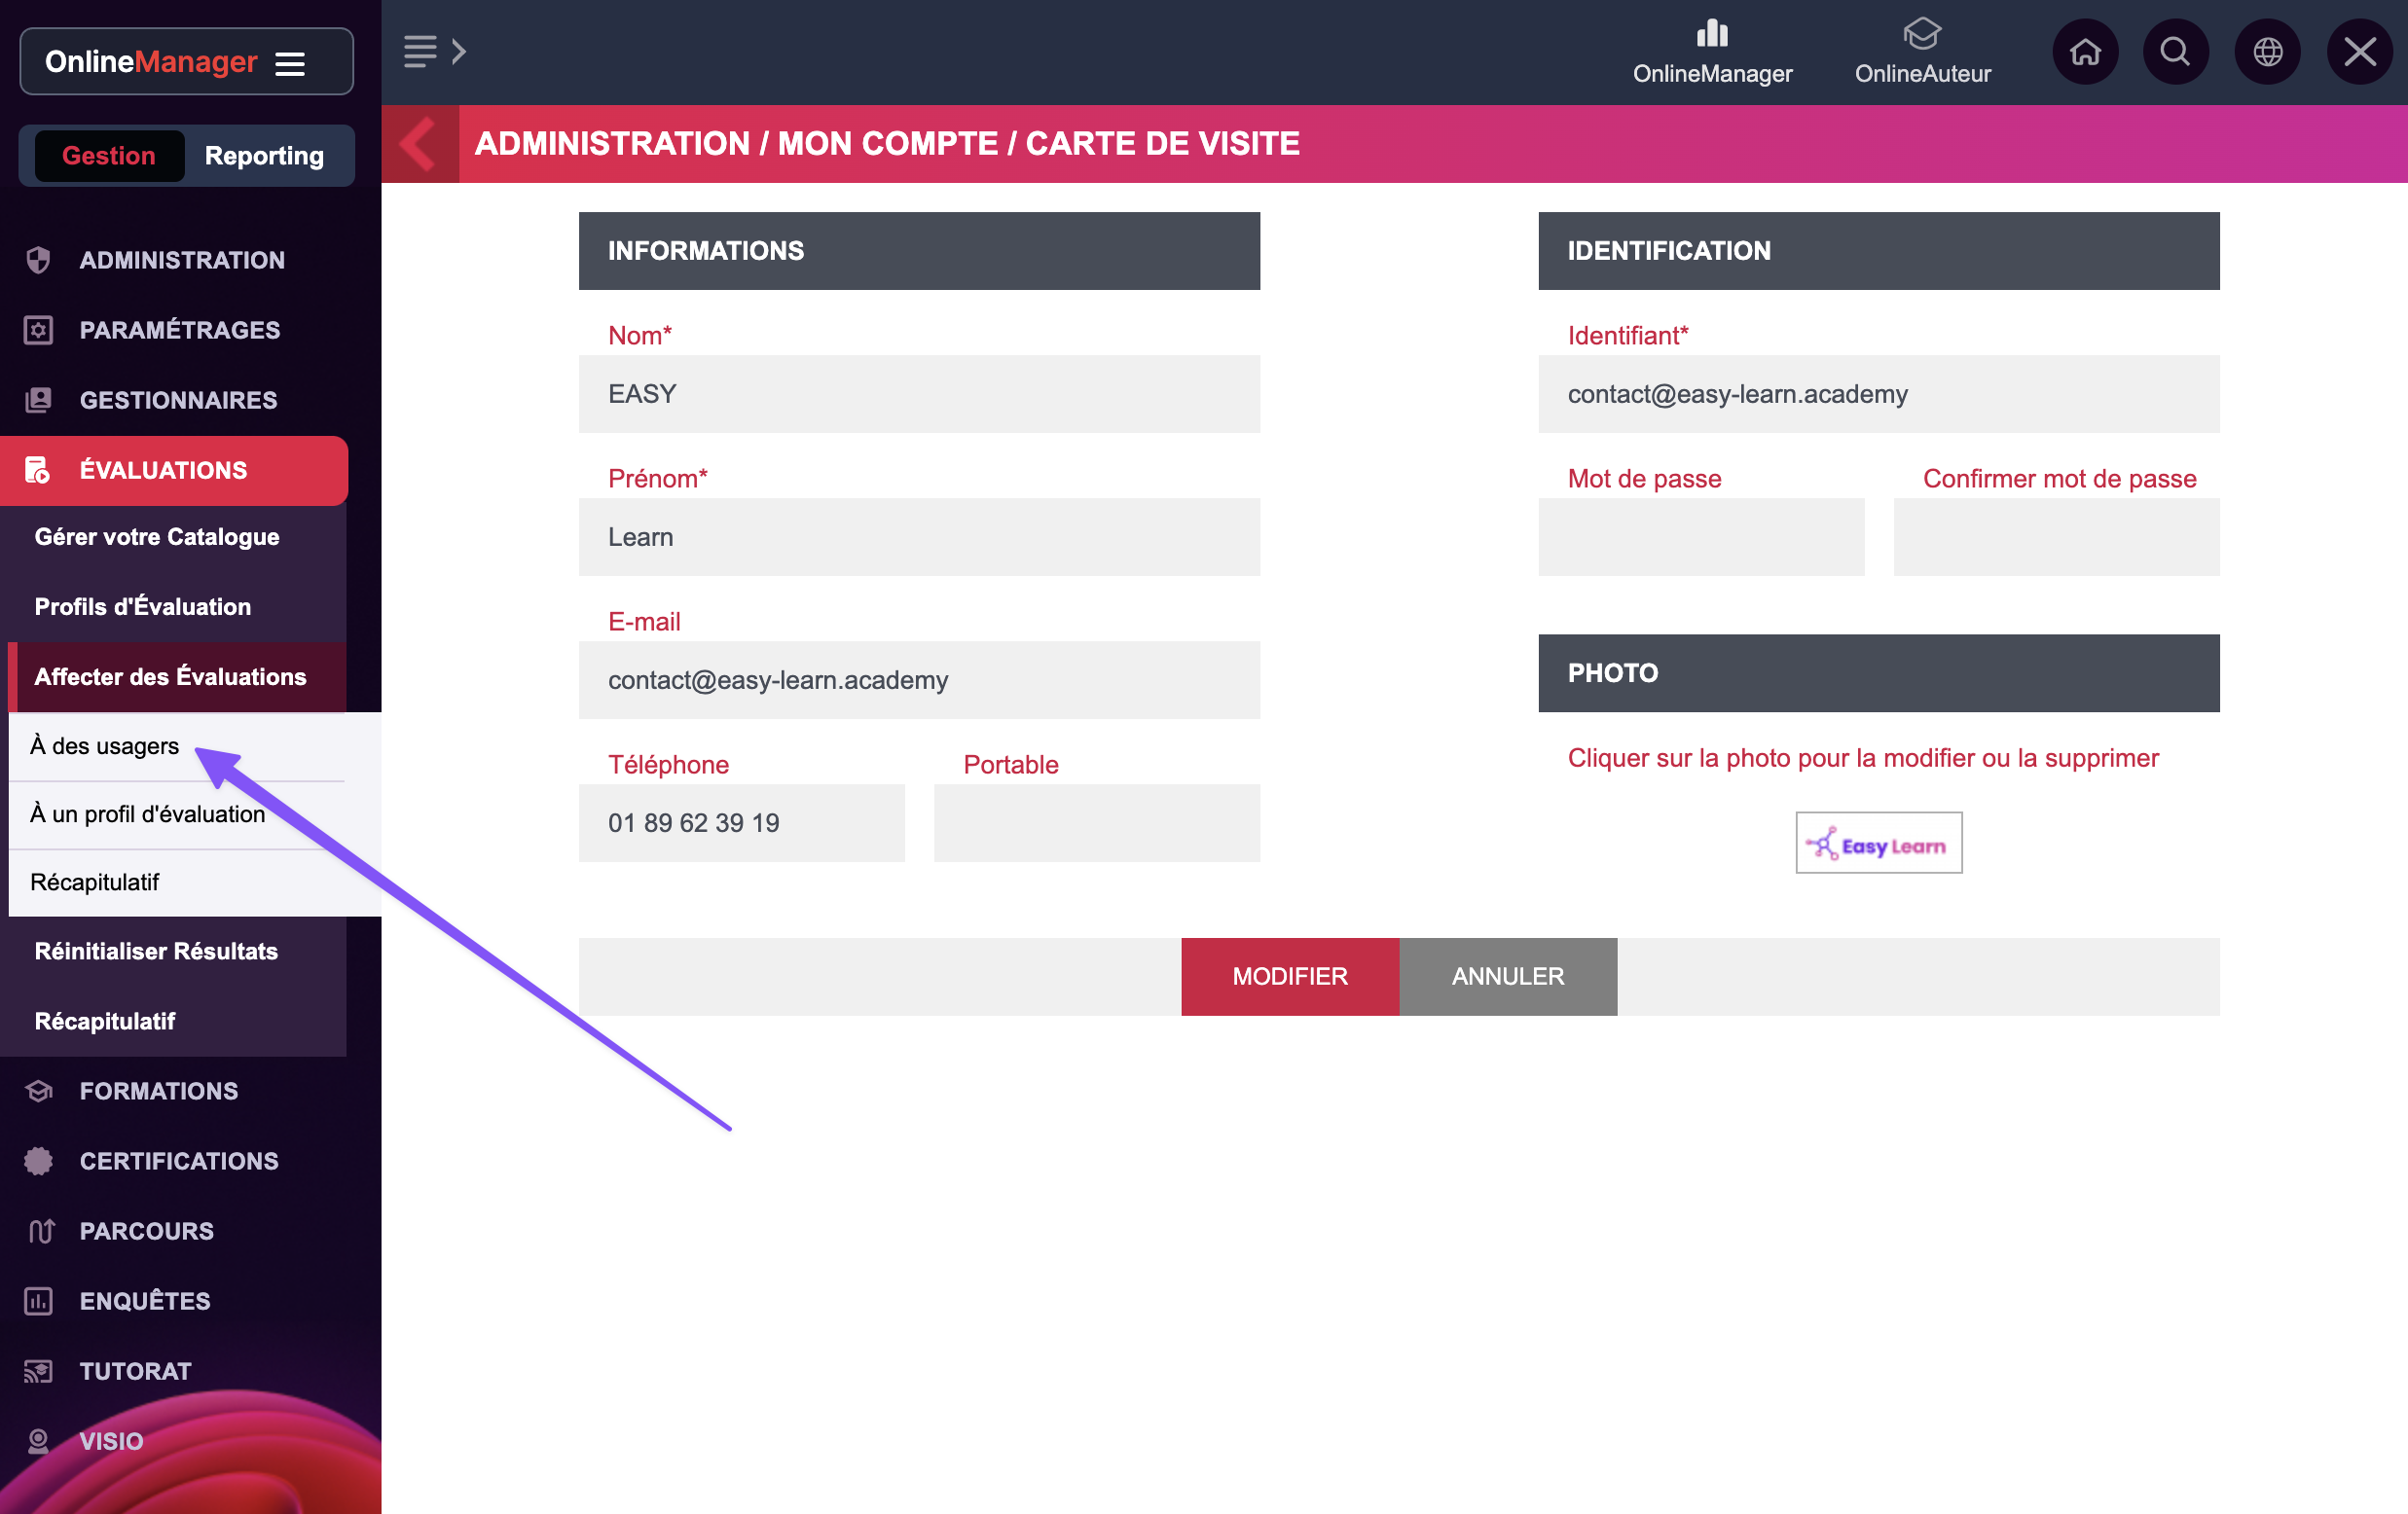The height and width of the screenshot is (1514, 2408).
Task: Open the Certifications sidebar section
Action: 178,1161
